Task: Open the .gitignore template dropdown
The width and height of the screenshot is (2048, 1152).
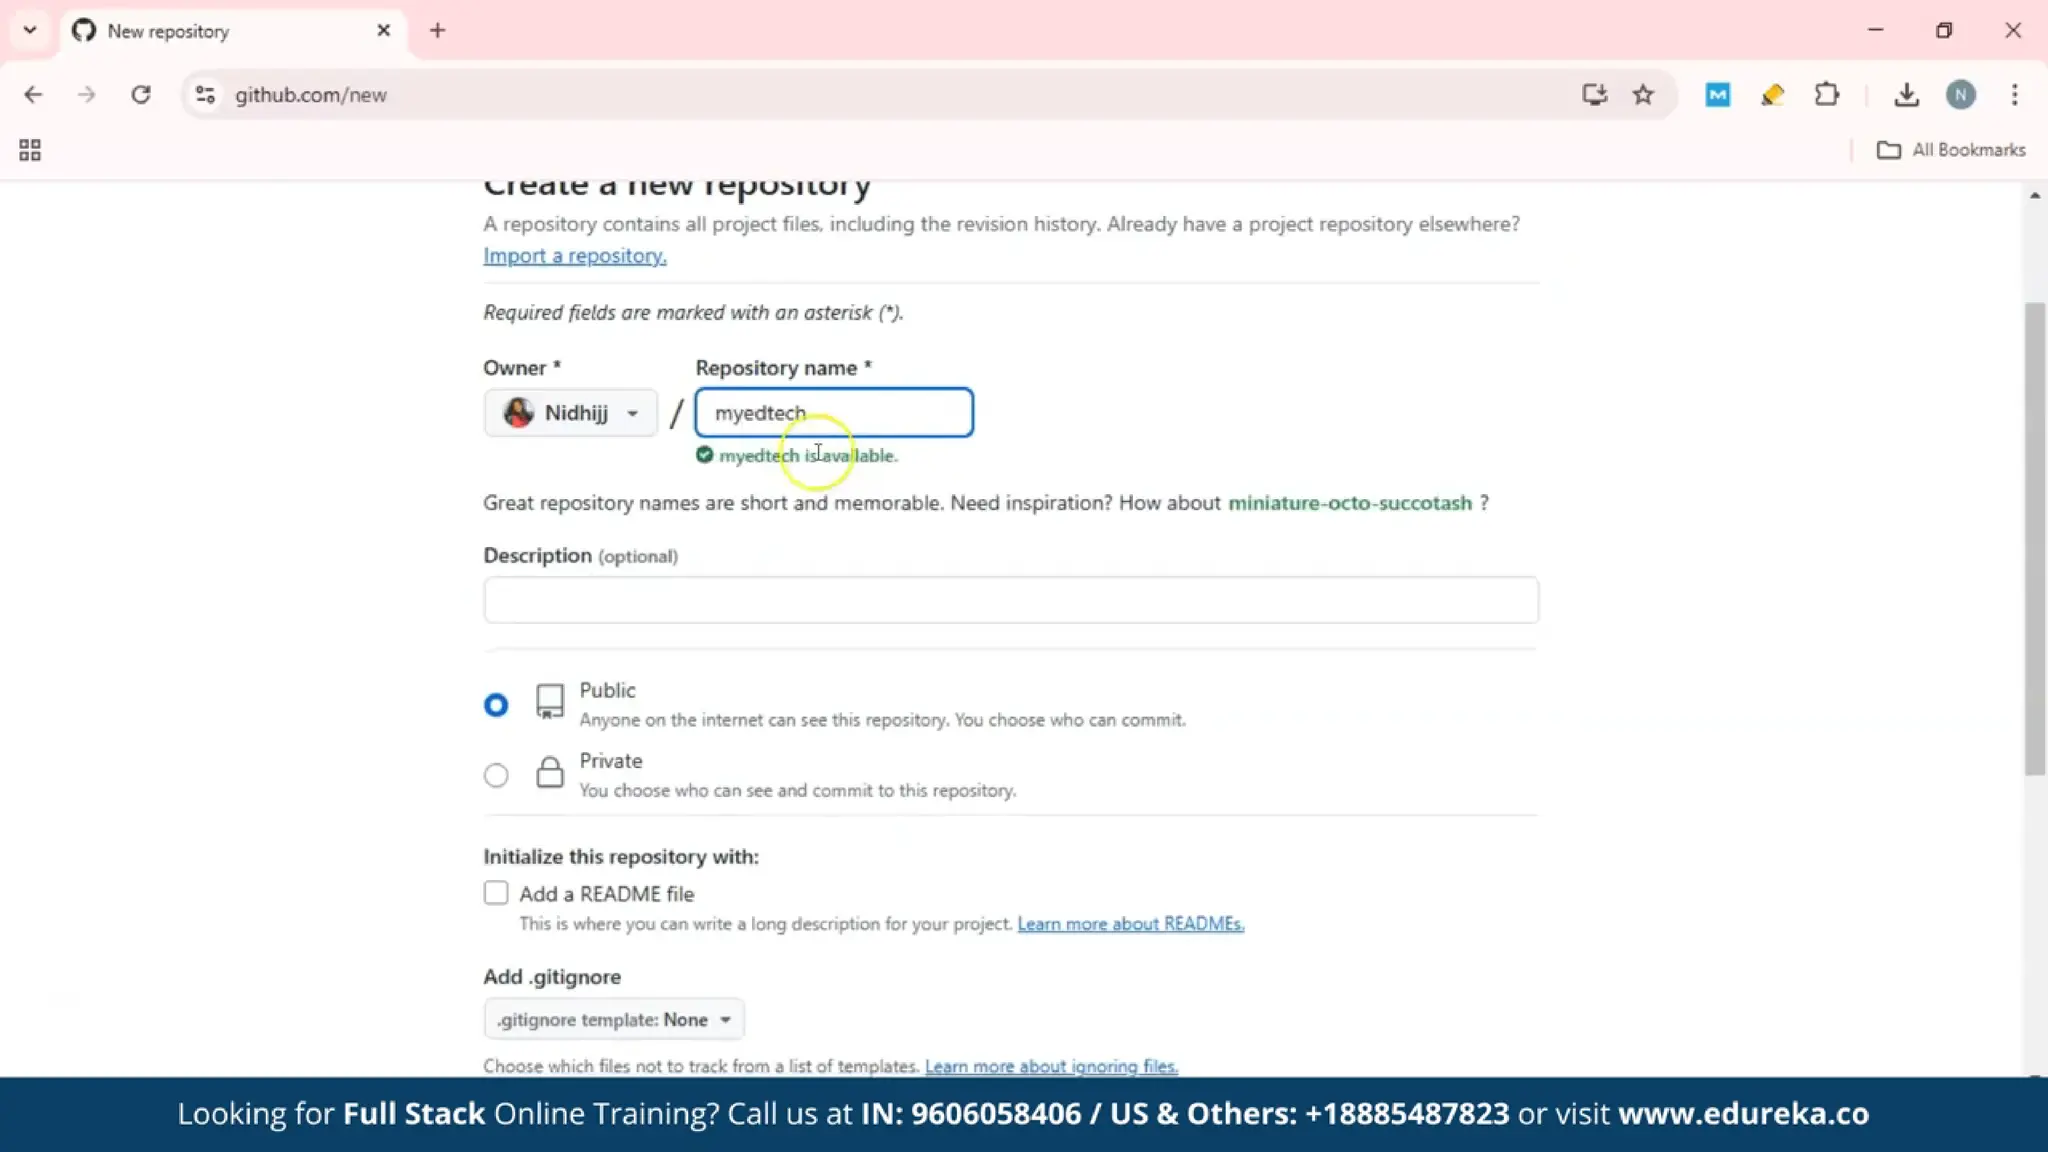Action: [x=614, y=1020]
